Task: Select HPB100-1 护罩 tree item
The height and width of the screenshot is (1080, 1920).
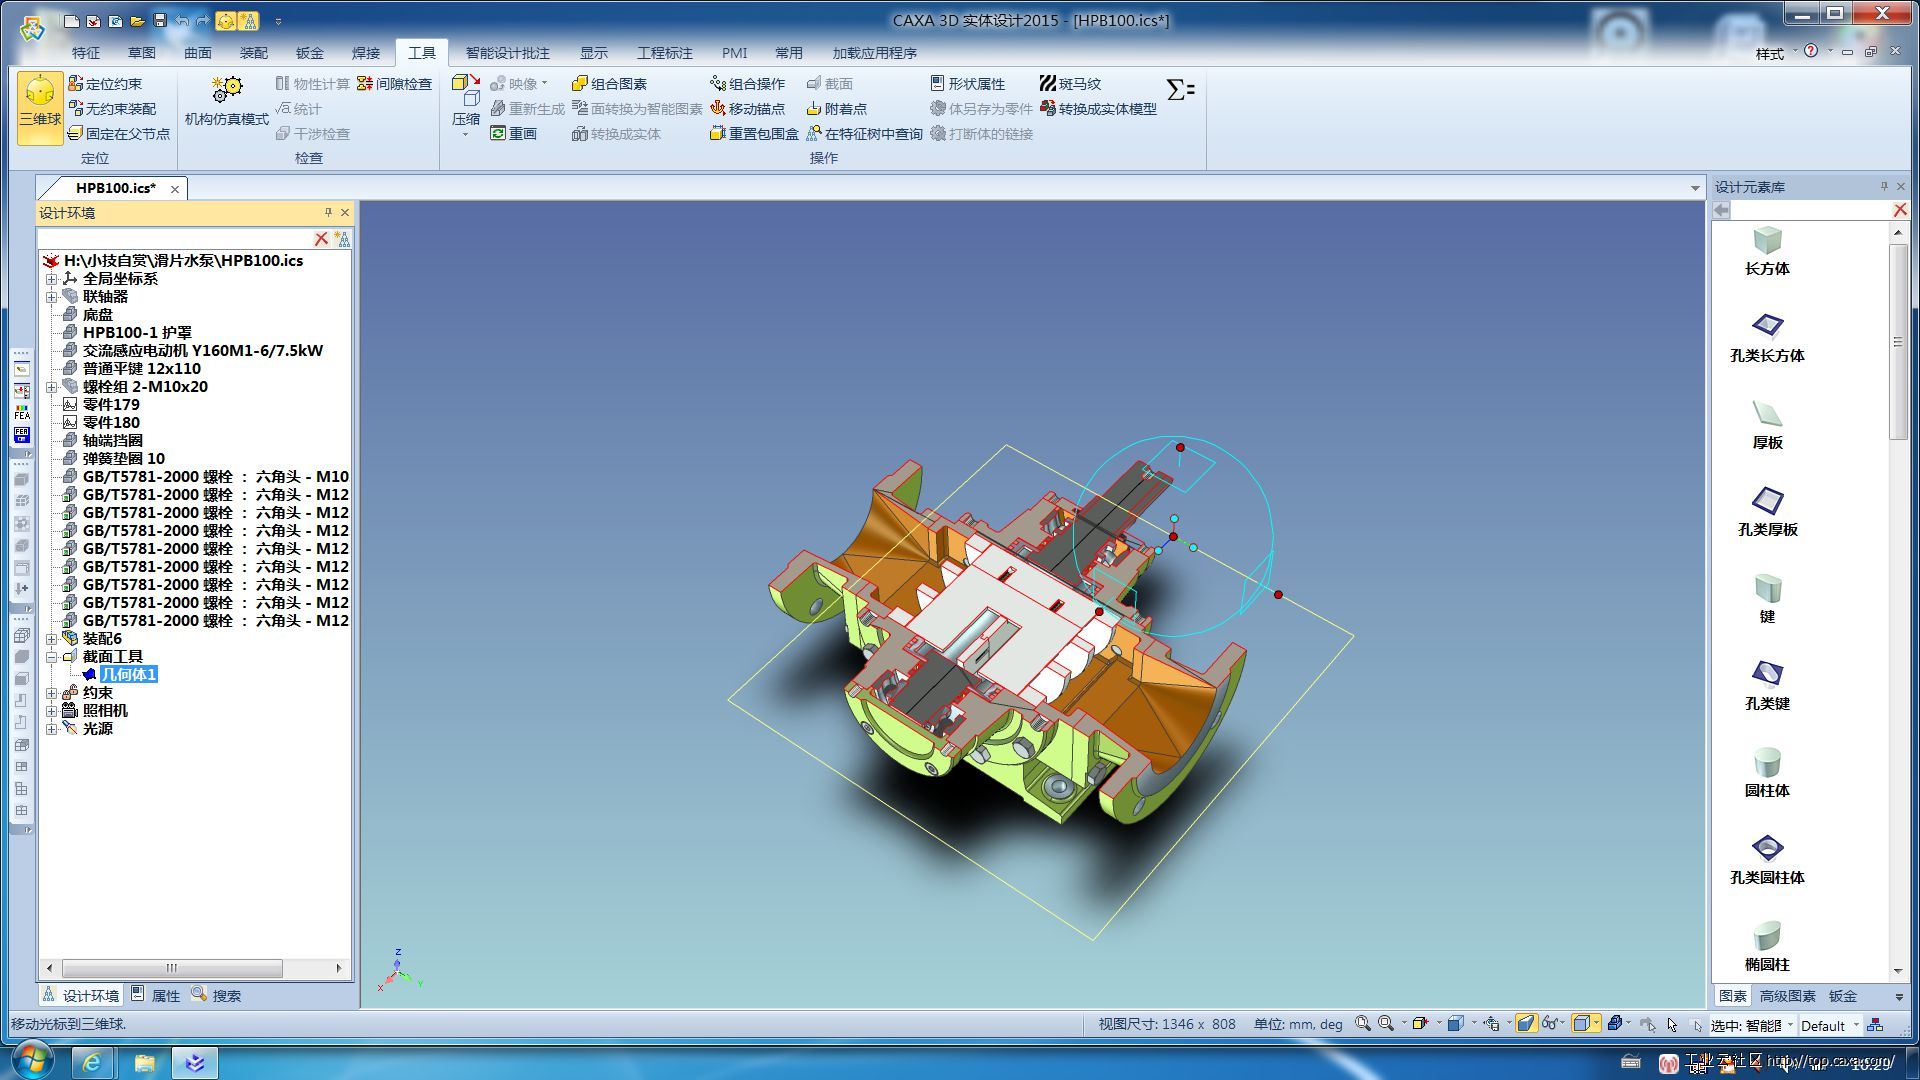Action: point(137,333)
